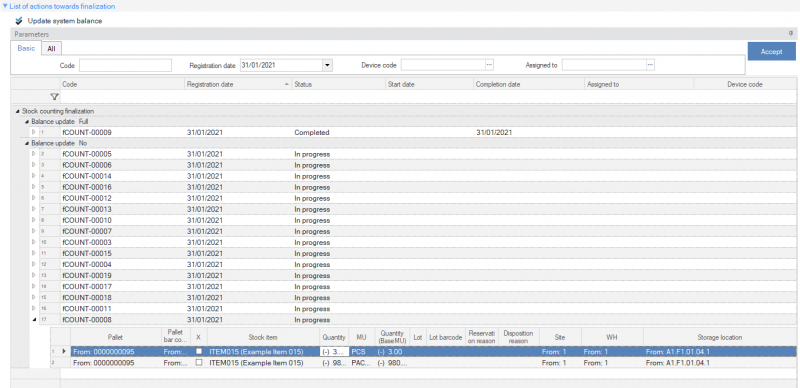This screenshot has width=800, height=388.
Task: Collapse List of actions towards finalization section
Action: click(5, 6)
